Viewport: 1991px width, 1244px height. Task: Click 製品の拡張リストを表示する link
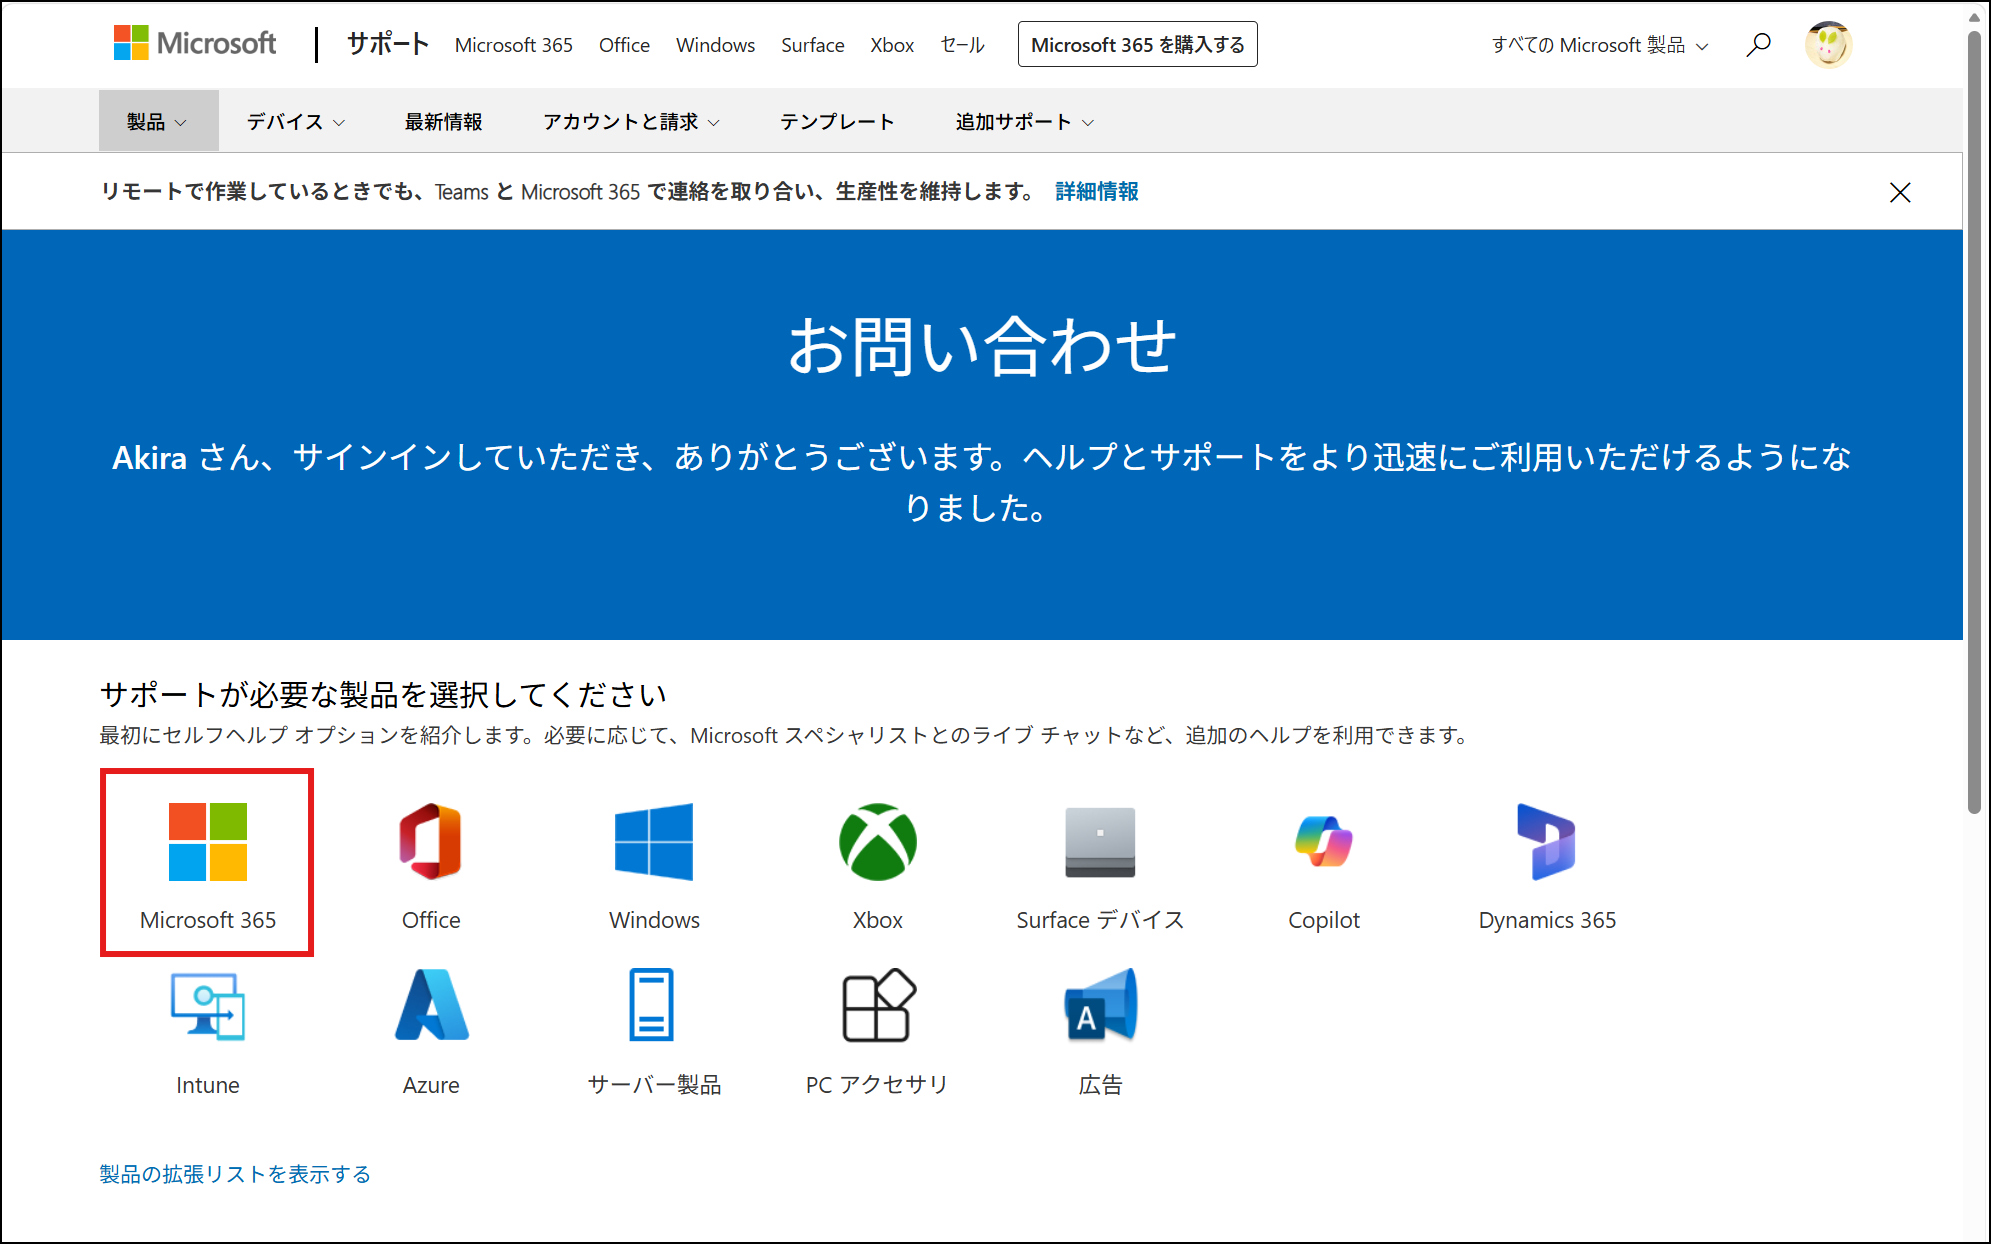click(235, 1173)
